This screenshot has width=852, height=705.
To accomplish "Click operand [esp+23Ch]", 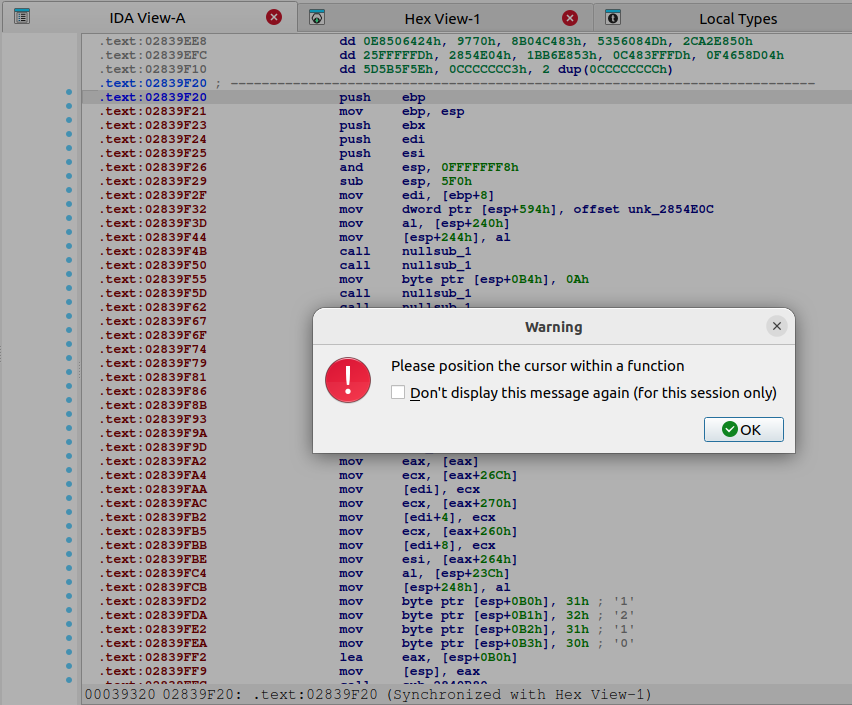I will pyautogui.click(x=472, y=573).
